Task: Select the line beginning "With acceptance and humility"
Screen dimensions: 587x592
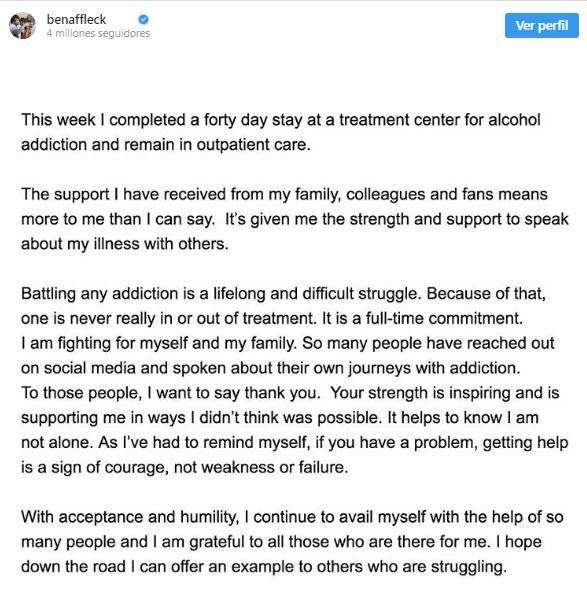Action: click(x=293, y=517)
